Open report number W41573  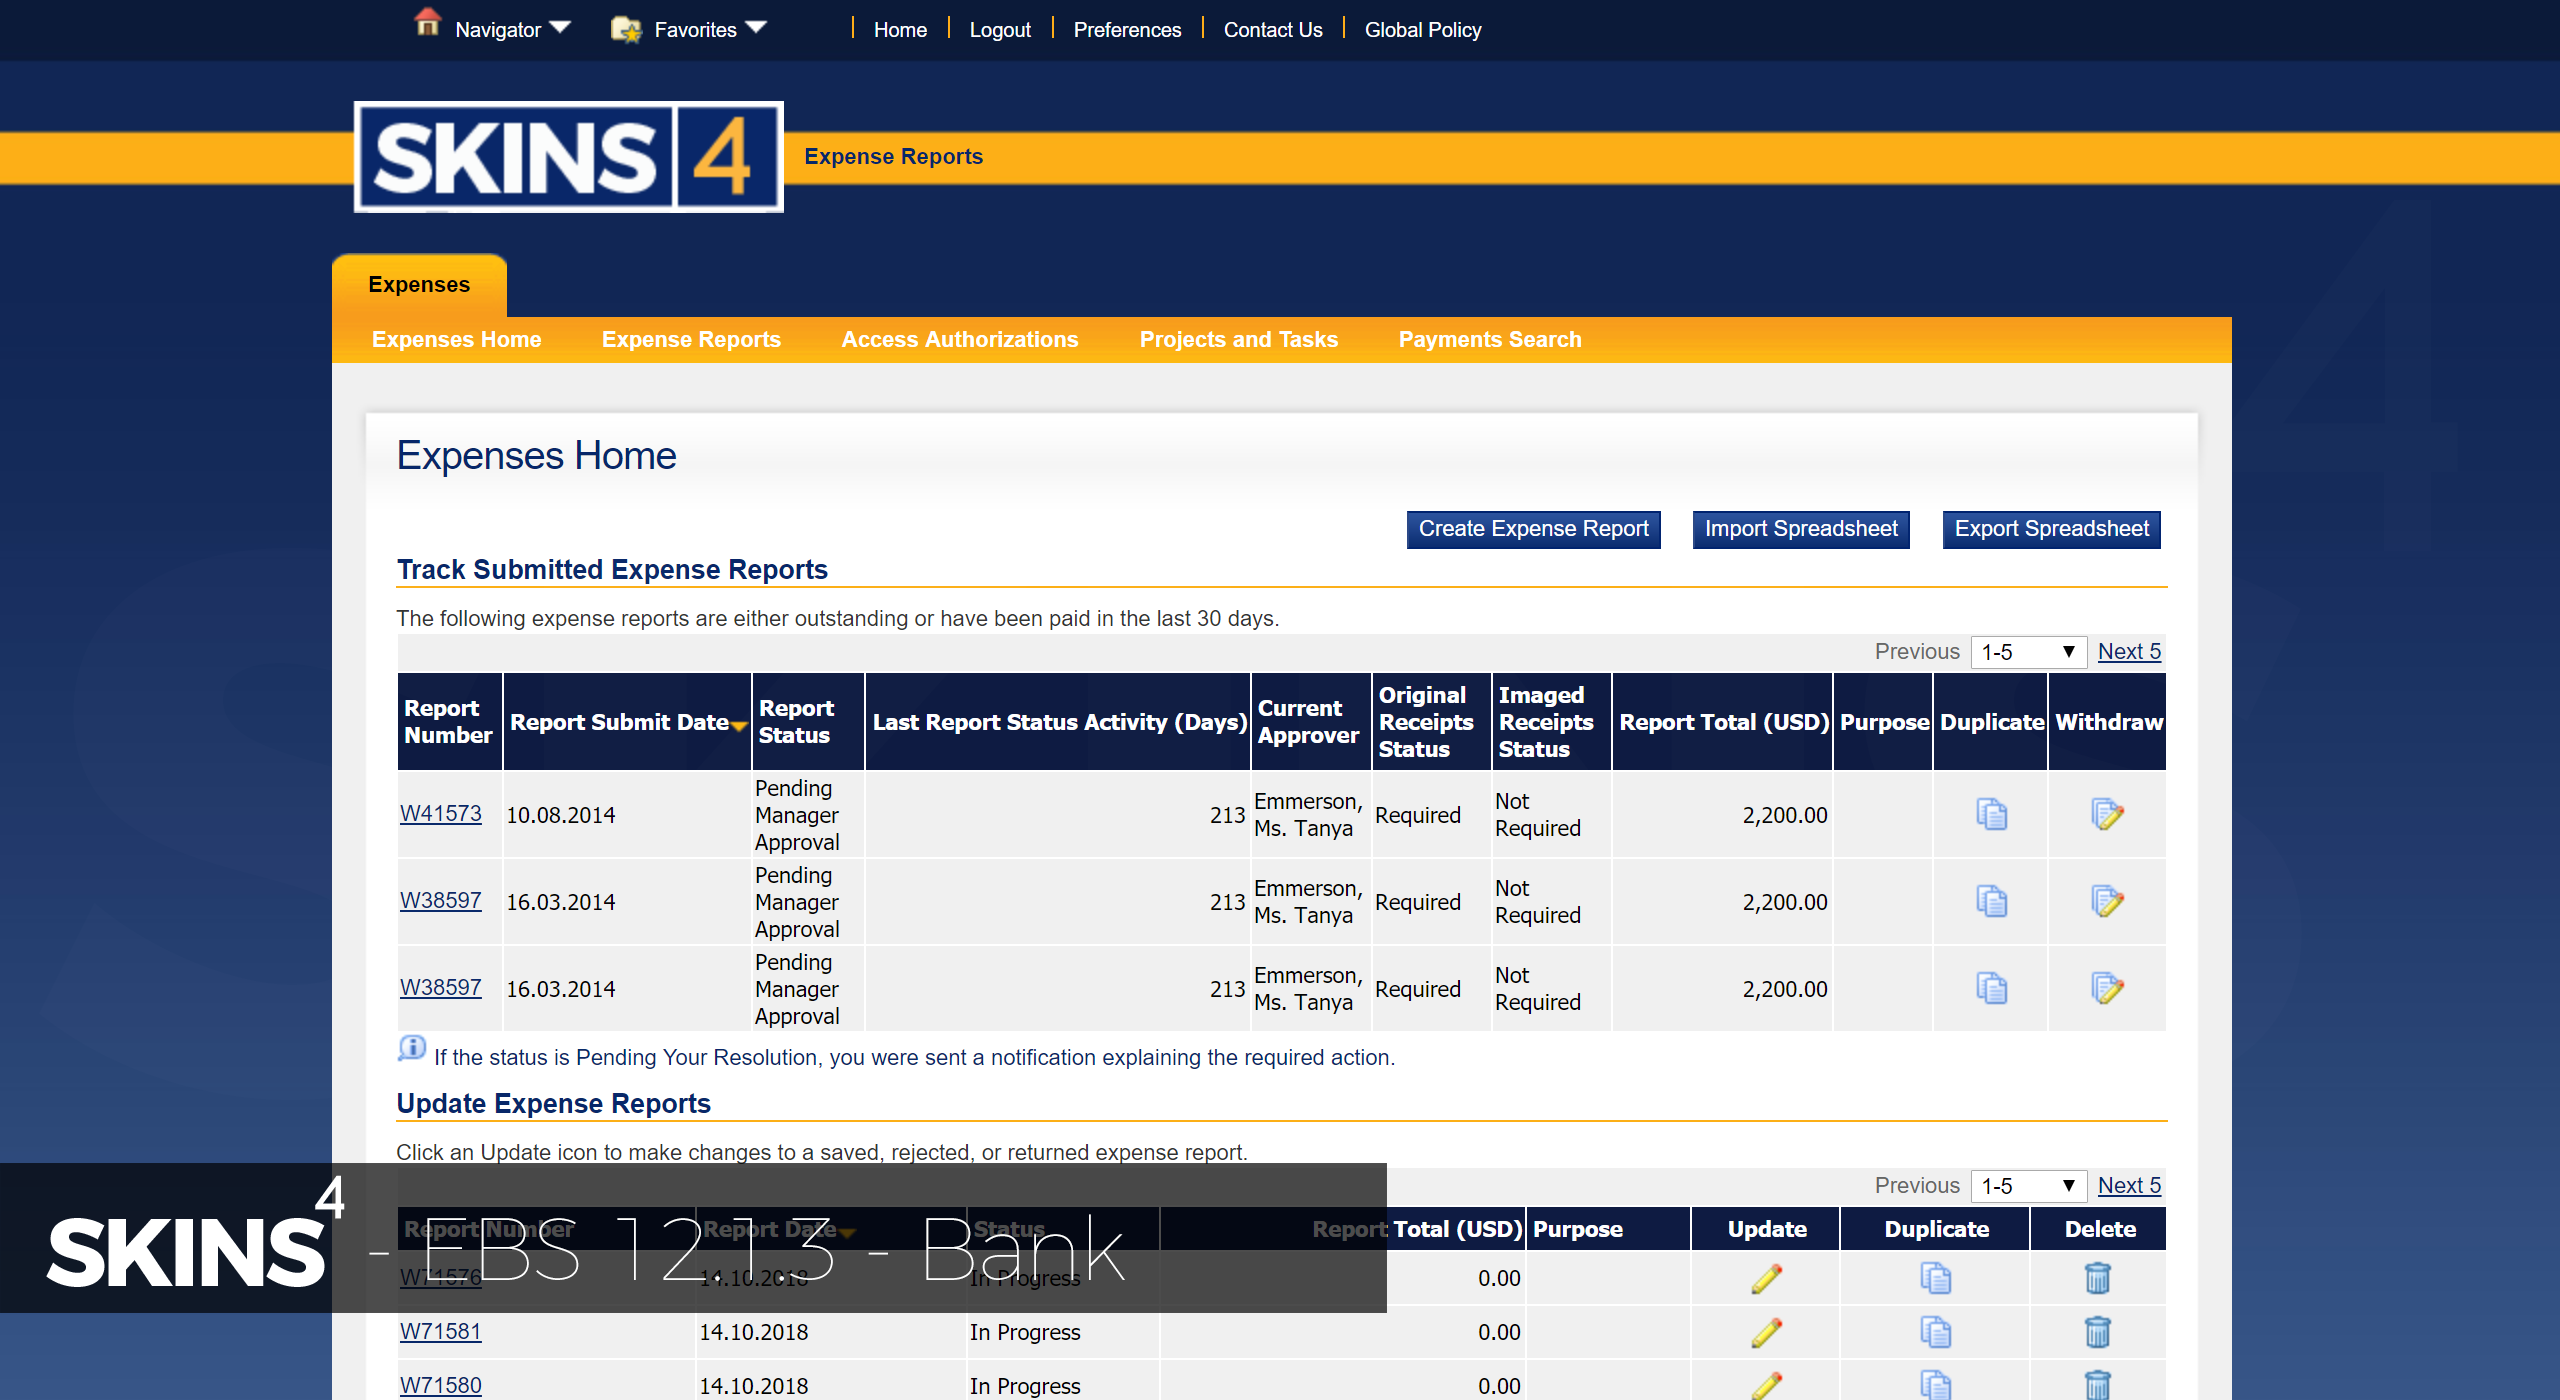coord(441,814)
